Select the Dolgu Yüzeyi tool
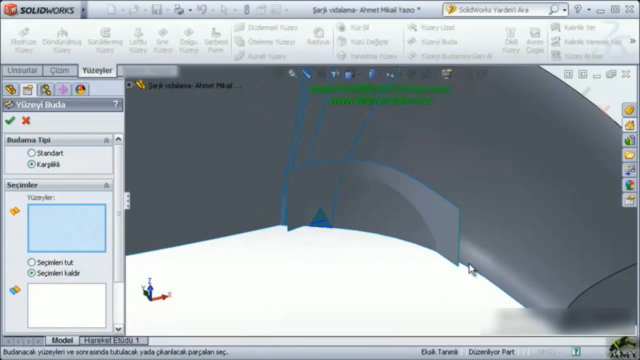This screenshot has height=360, width=640. 188,40
